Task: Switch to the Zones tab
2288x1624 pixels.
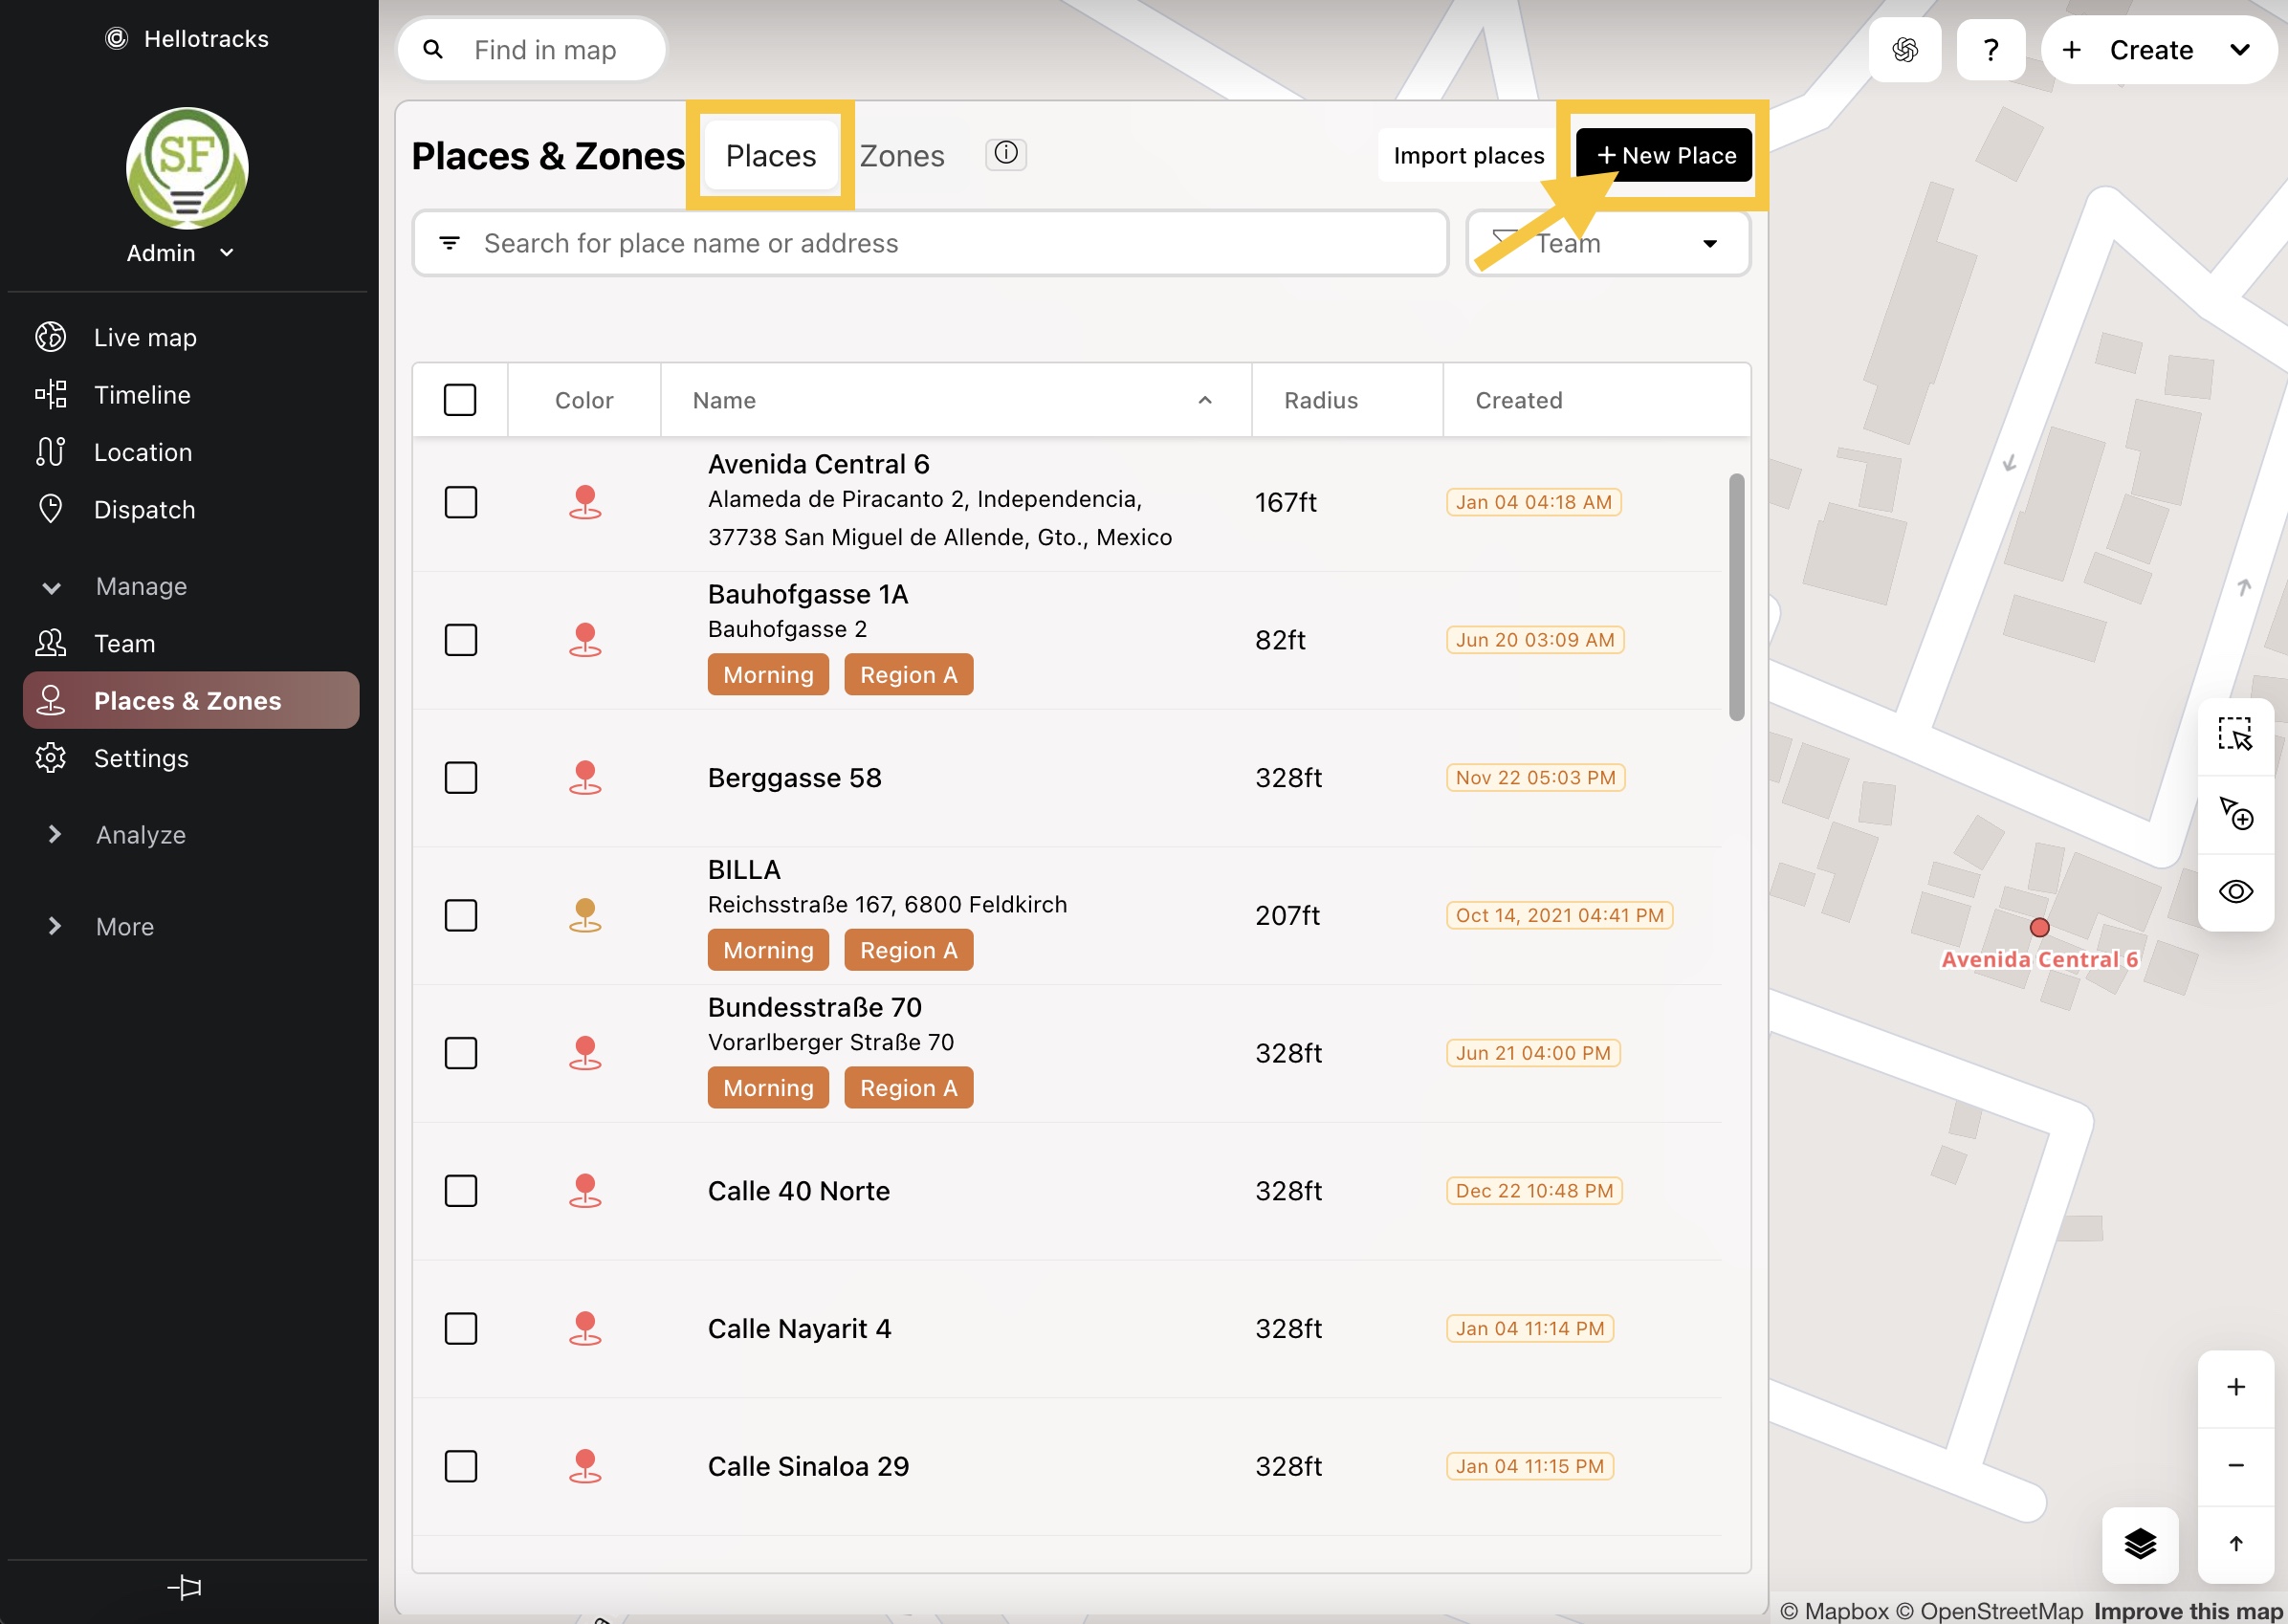Action: pyautogui.click(x=901, y=155)
